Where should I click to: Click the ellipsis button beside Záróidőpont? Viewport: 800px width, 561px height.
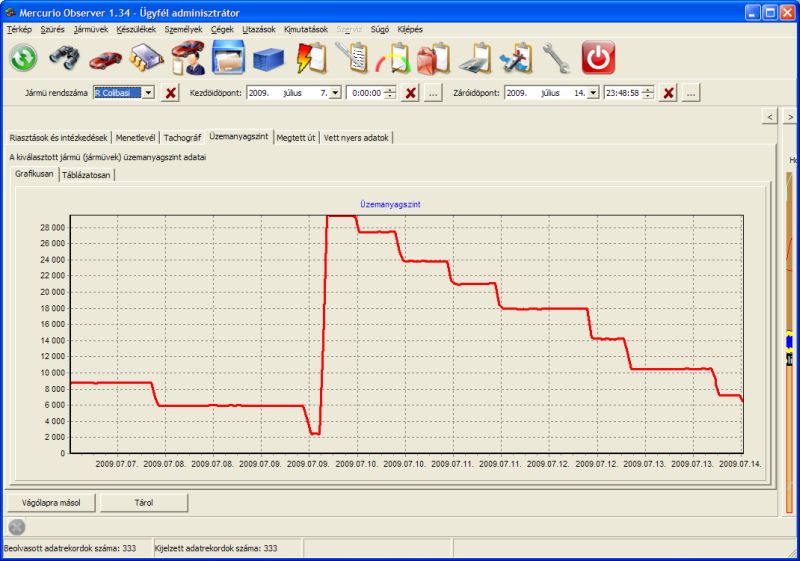[x=691, y=93]
